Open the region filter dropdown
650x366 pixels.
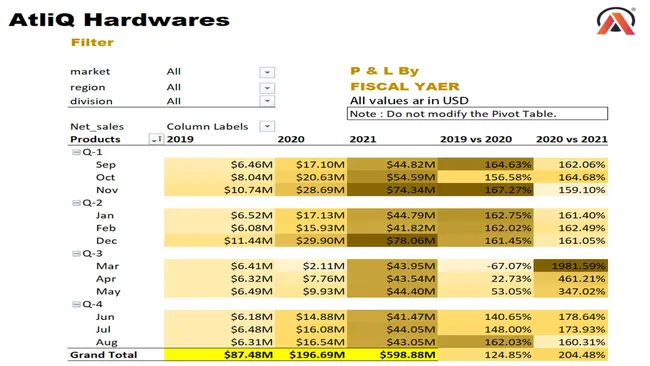(267, 88)
